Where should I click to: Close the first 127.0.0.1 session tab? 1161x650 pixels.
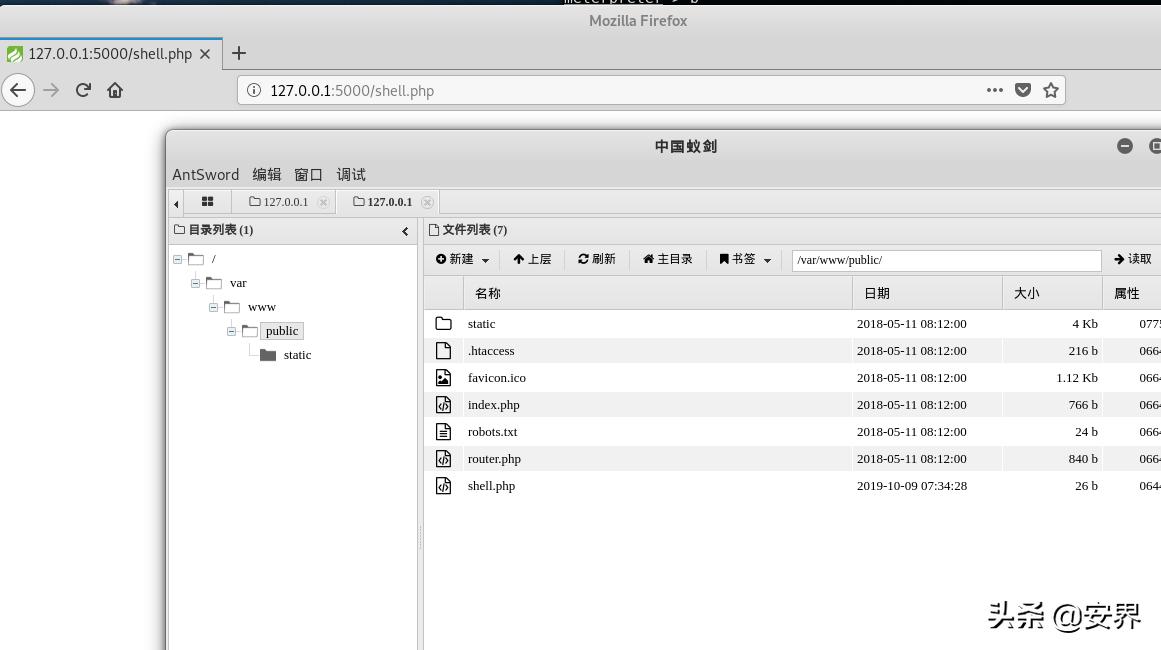point(322,201)
